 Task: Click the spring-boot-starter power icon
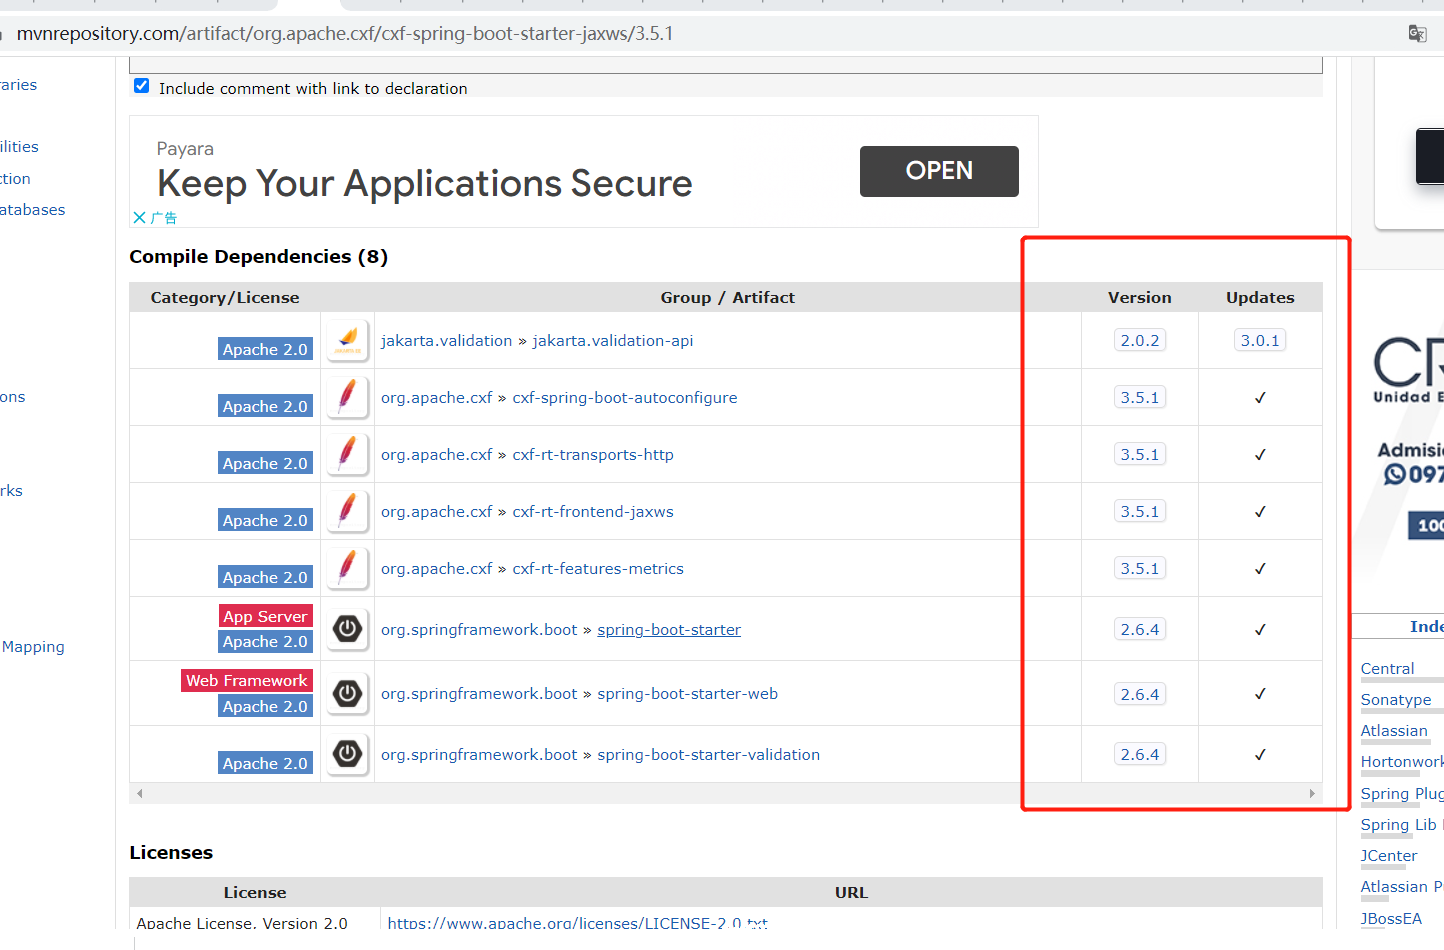point(347,629)
